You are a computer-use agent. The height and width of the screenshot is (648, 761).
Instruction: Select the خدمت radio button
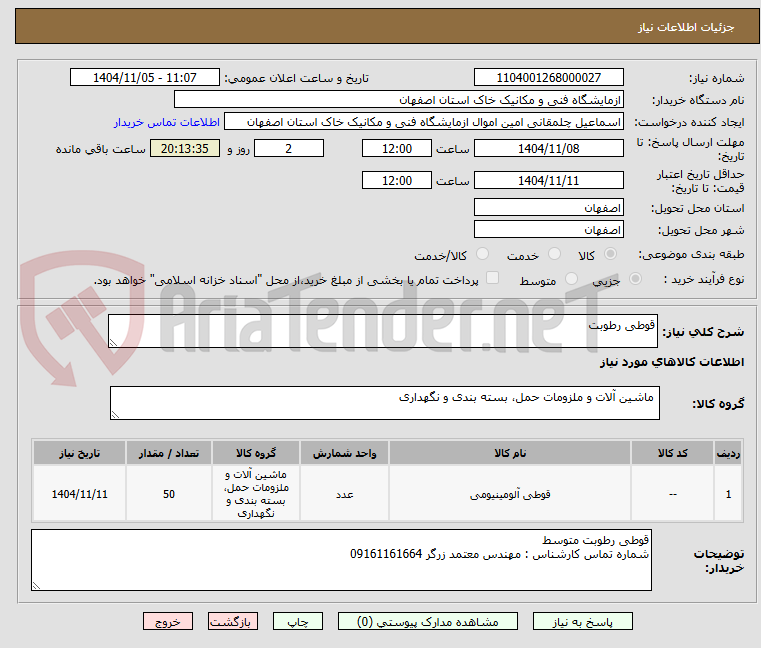coord(554,254)
